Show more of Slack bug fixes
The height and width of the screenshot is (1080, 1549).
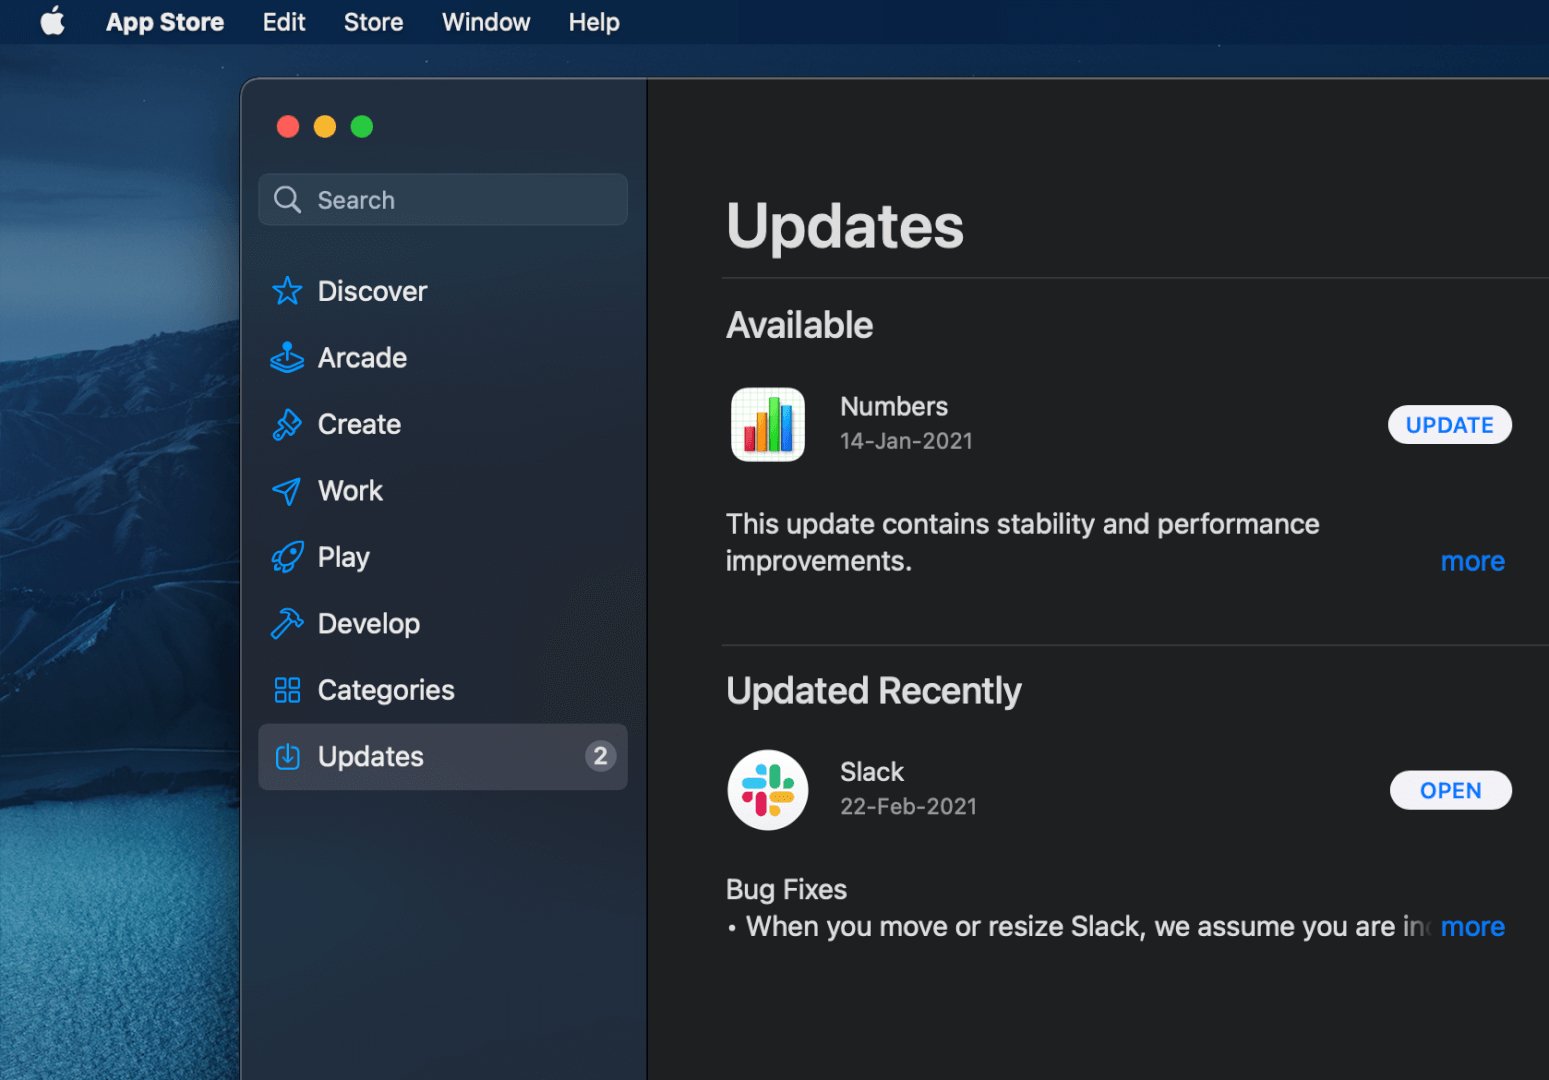point(1472,927)
